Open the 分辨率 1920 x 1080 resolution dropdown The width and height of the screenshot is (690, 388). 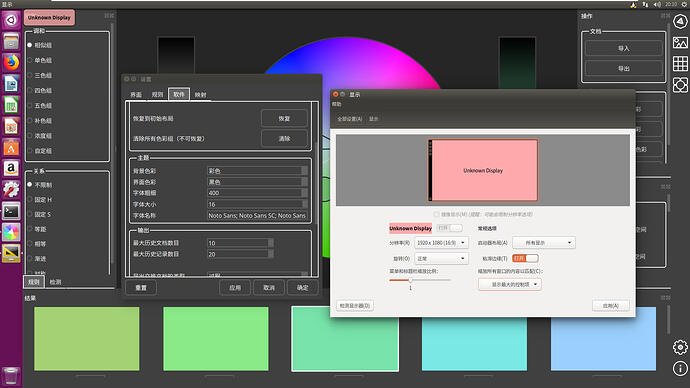[441, 243]
